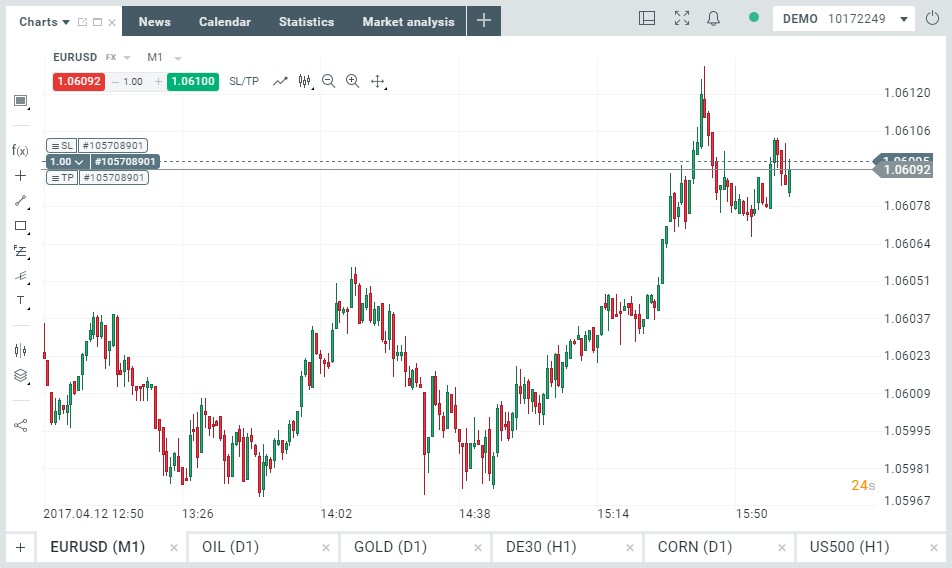Open the candlestick chart type selector

(305, 81)
